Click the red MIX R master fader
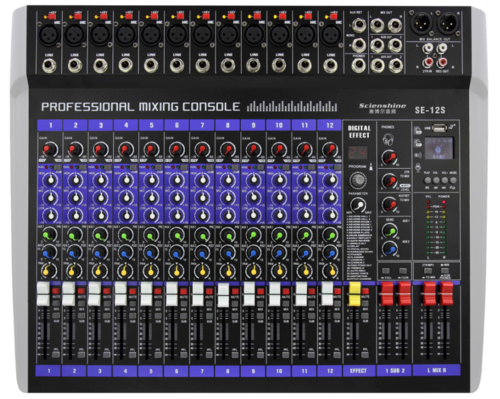This screenshot has height=399, width=500. (447, 294)
